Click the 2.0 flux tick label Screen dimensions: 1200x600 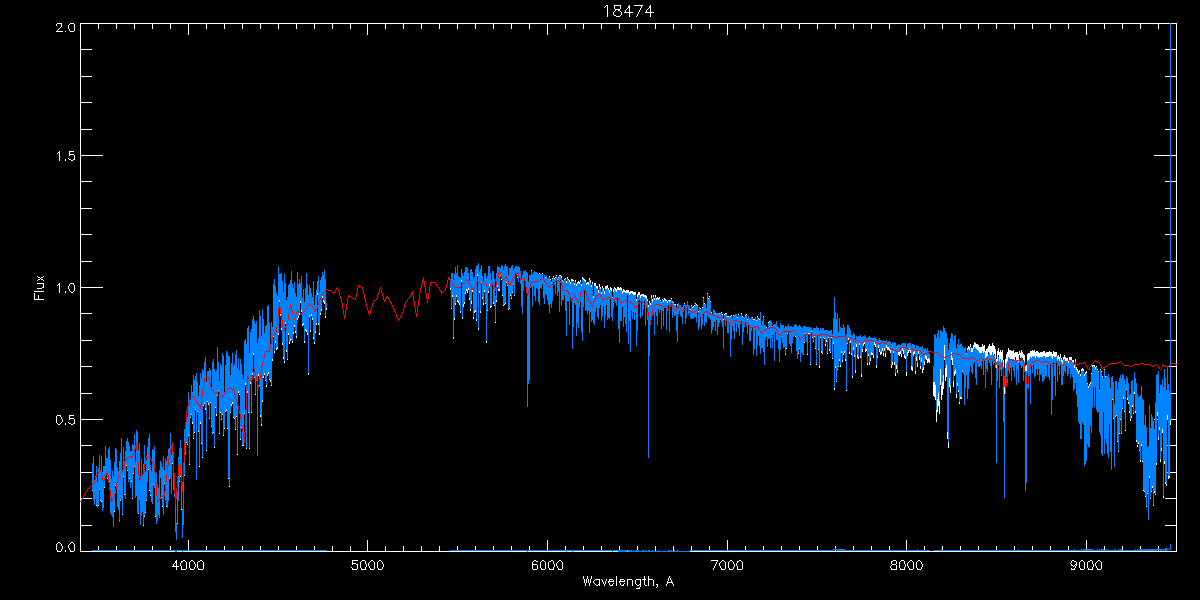pos(64,27)
